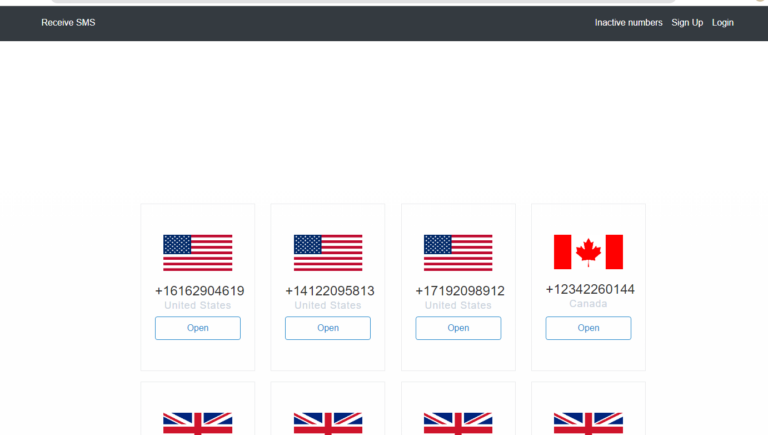The height and width of the screenshot is (435, 768).
Task: Go to Sign Up in navbar
Action: click(687, 22)
